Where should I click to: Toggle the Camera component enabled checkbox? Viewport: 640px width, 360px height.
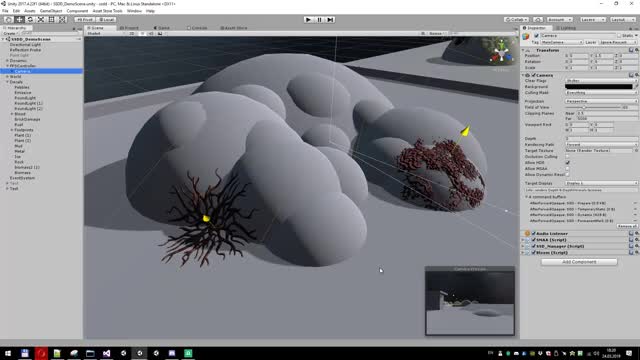click(x=533, y=75)
